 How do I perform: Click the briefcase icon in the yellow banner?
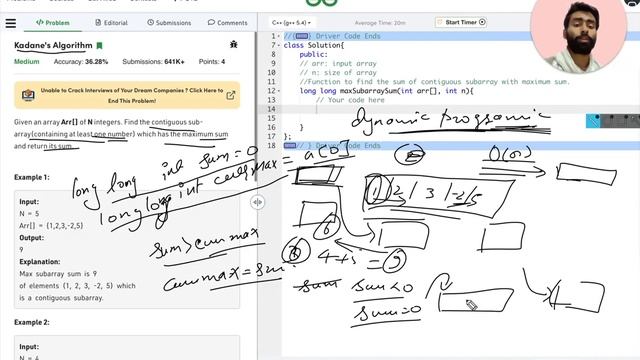pos(28,96)
